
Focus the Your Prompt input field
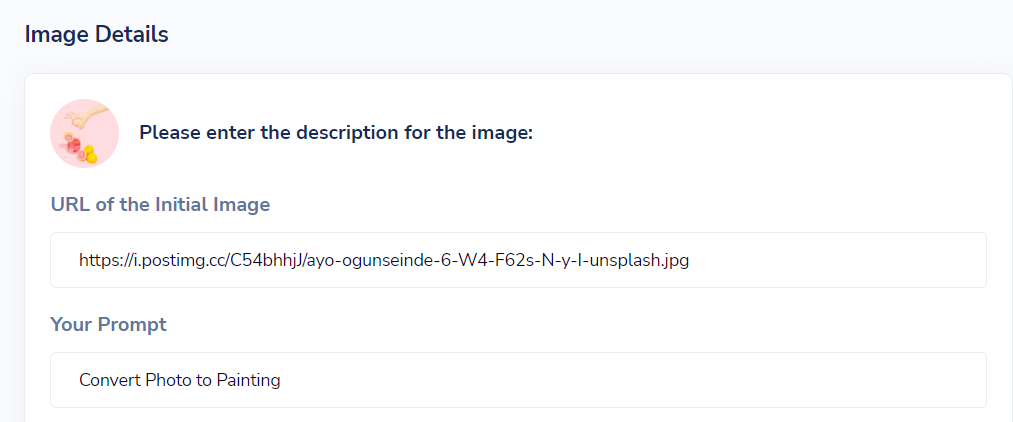(518, 380)
